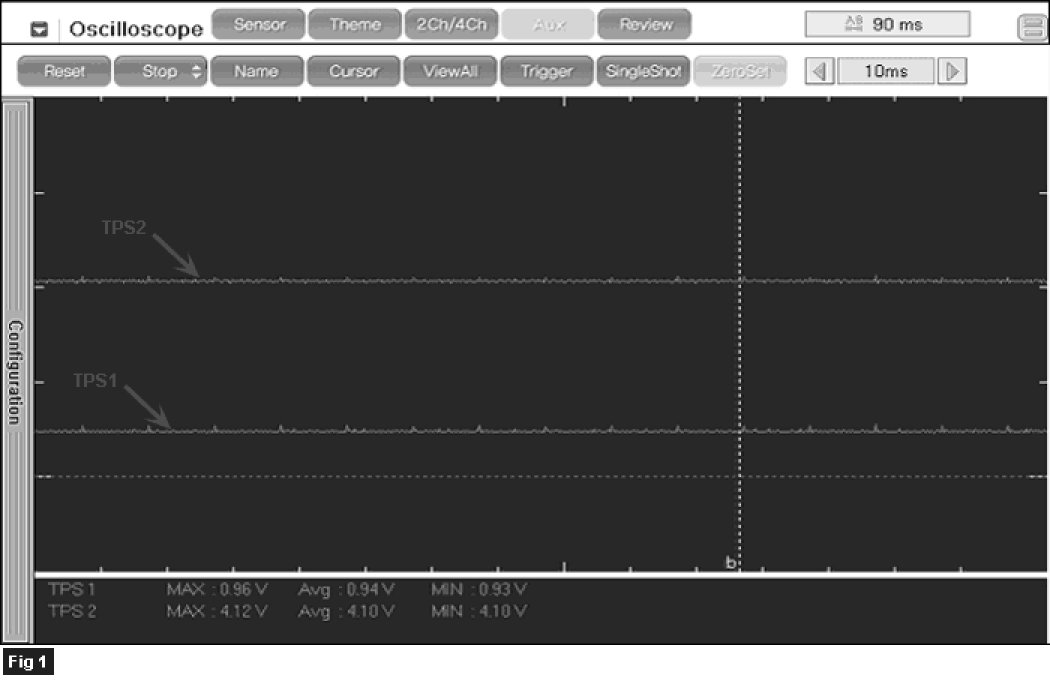Increase time base with right arrow
Image resolution: width=1050 pixels, height=681 pixels.
(953, 71)
